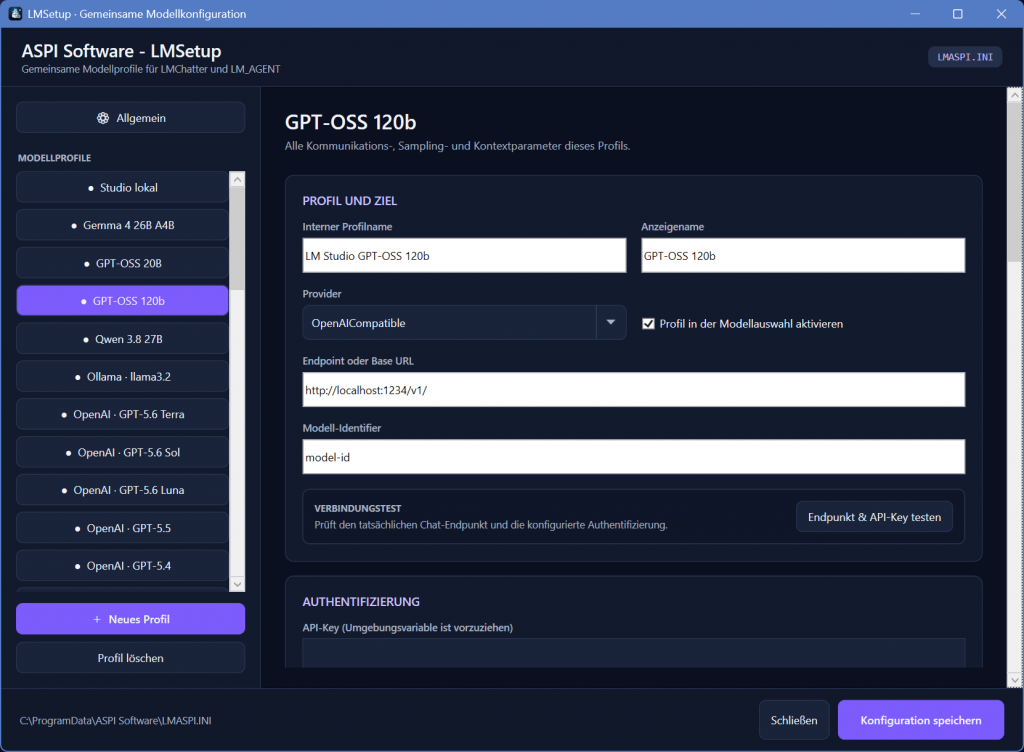Focus the API-Key input field
This screenshot has height=752, width=1024.
[x=633, y=653]
